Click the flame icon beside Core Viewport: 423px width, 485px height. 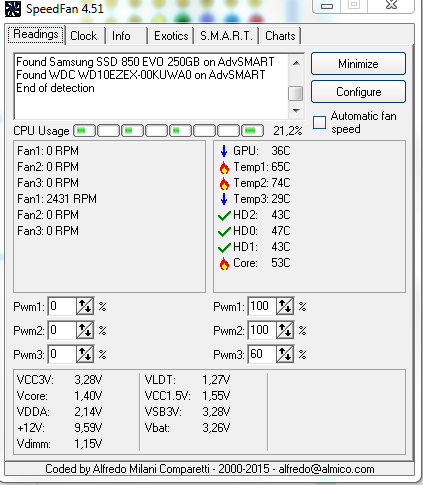click(224, 263)
